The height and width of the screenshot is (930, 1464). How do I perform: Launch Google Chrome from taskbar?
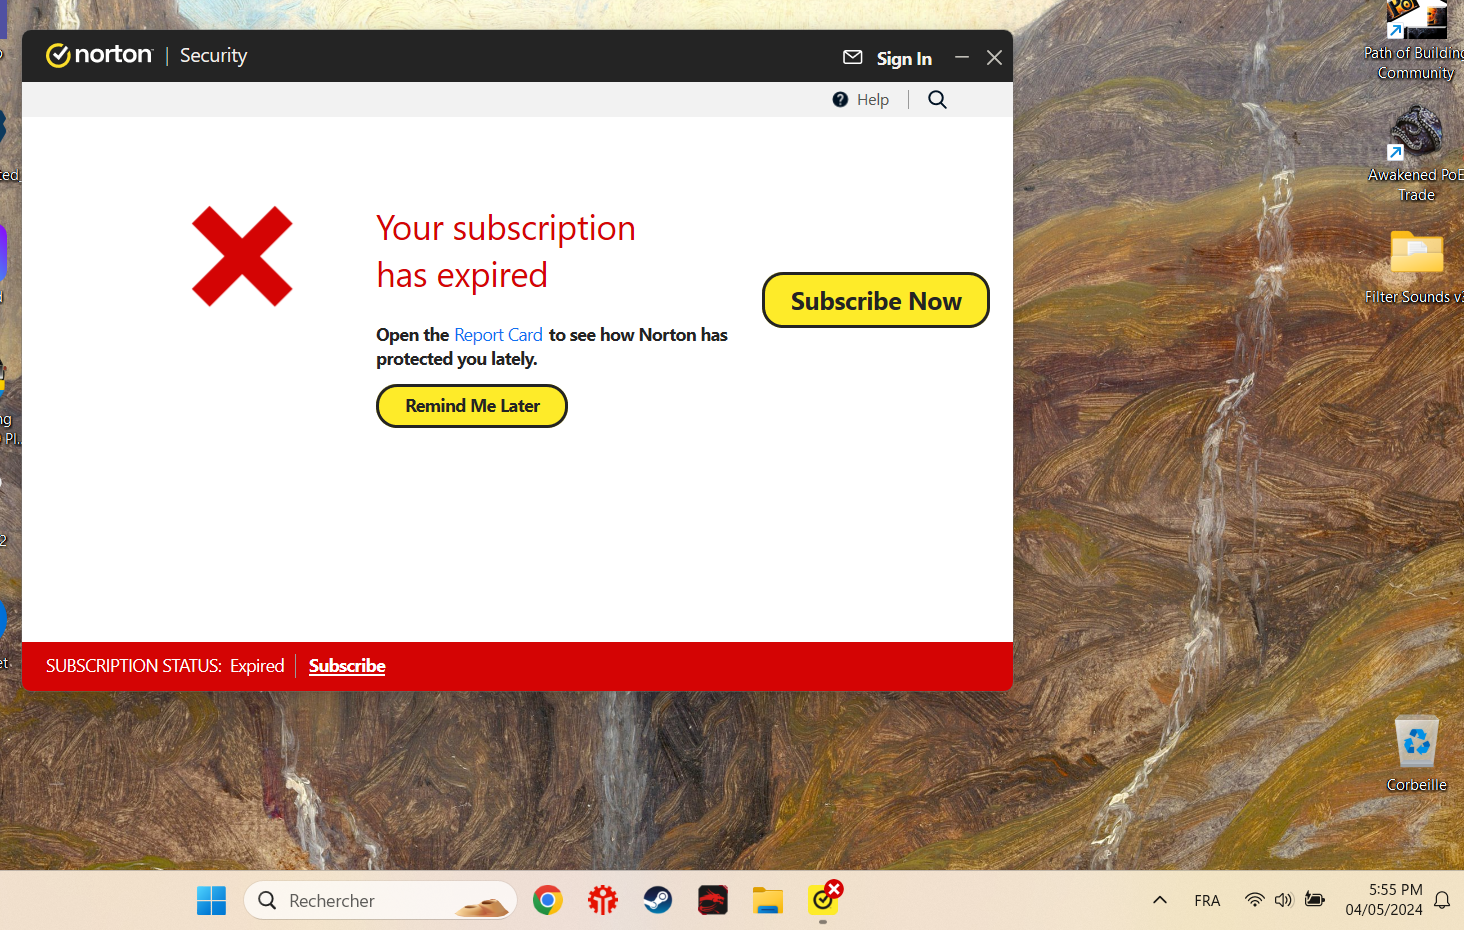pos(548,900)
